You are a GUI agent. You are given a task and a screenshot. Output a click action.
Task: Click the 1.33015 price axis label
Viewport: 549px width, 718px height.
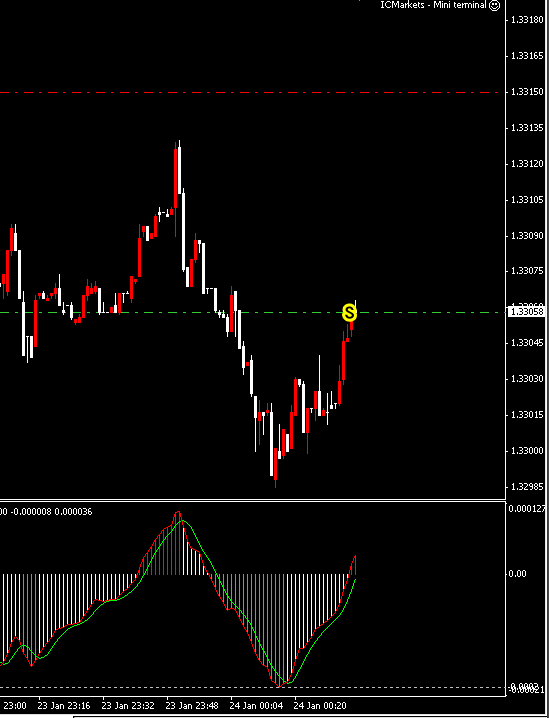click(527, 415)
